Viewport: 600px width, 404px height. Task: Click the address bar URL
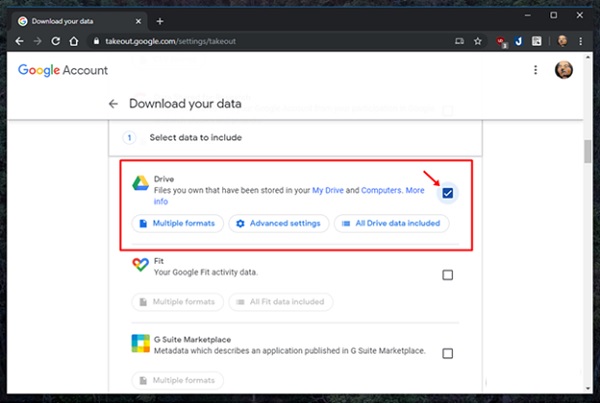pyautogui.click(x=171, y=41)
